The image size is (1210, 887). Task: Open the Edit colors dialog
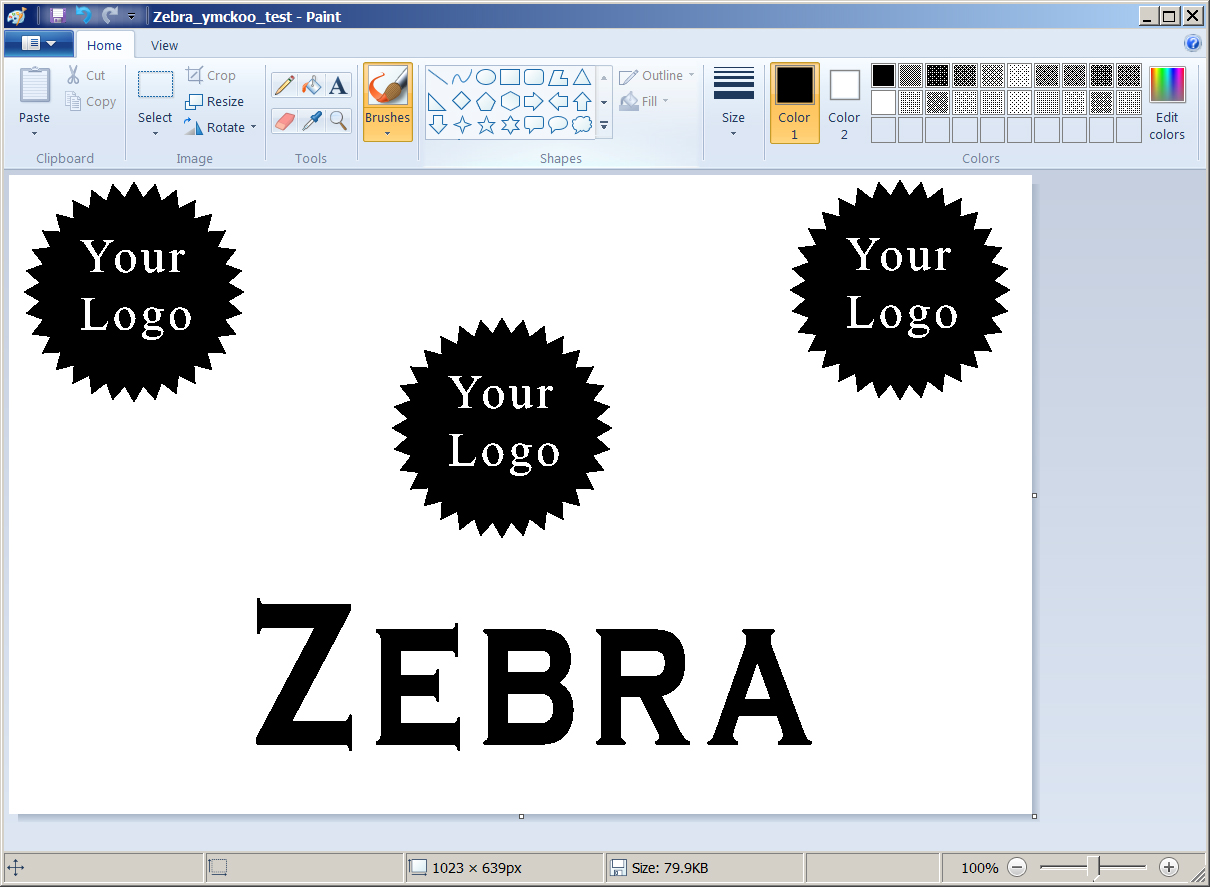click(x=1166, y=101)
